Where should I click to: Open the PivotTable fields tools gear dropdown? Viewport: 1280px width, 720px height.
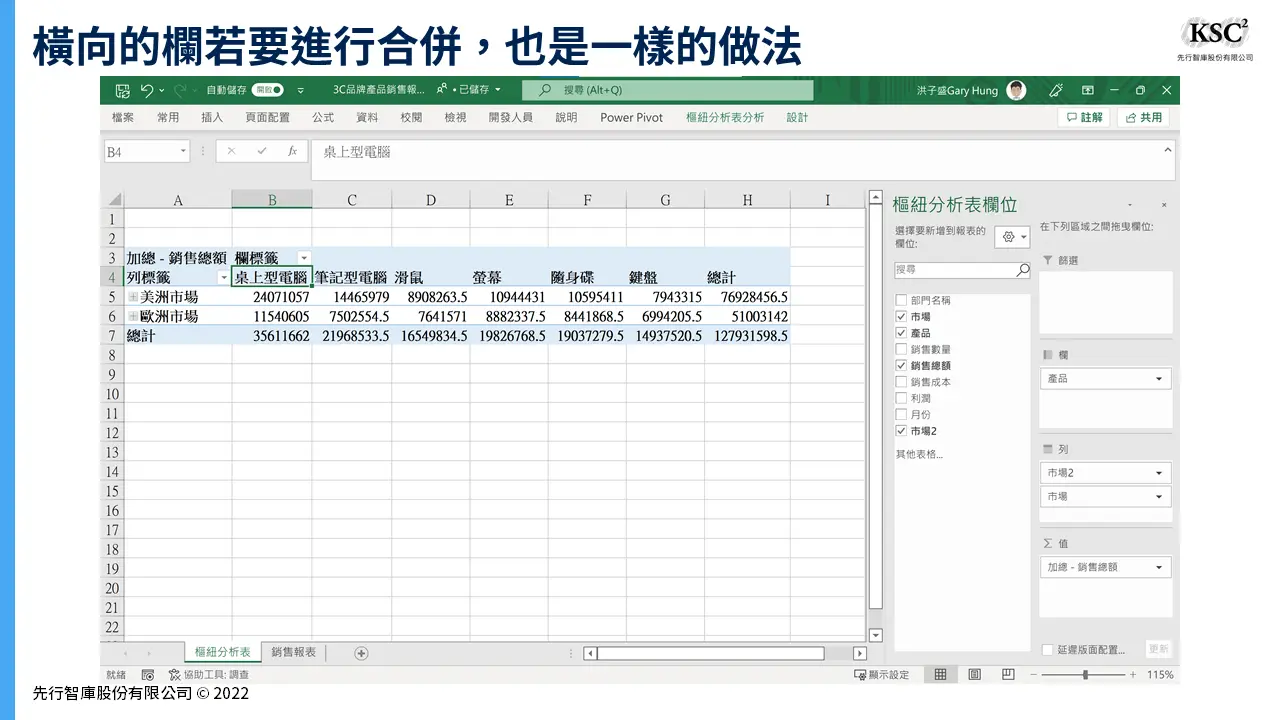click(x=1014, y=237)
